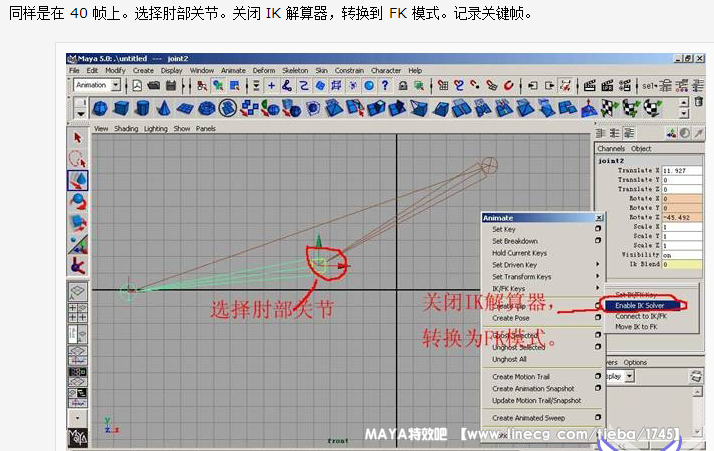Viewport: 714px width, 451px height.
Task: Open the shelf tab menu arrow
Action: tap(81, 113)
